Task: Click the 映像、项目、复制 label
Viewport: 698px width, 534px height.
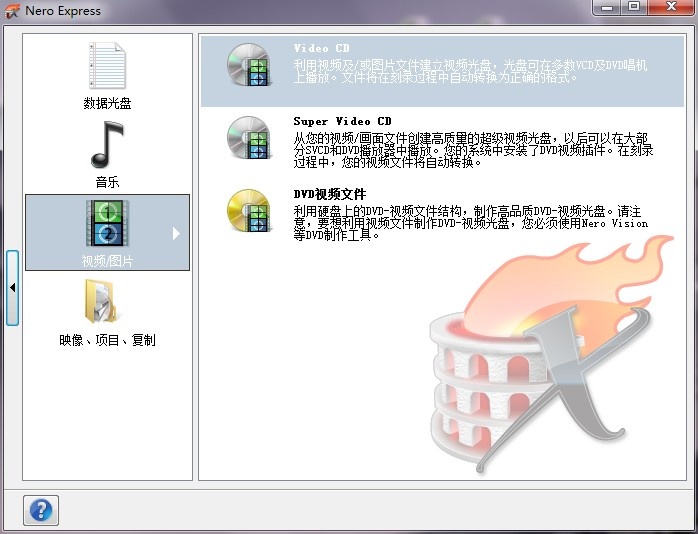Action: pos(107,340)
